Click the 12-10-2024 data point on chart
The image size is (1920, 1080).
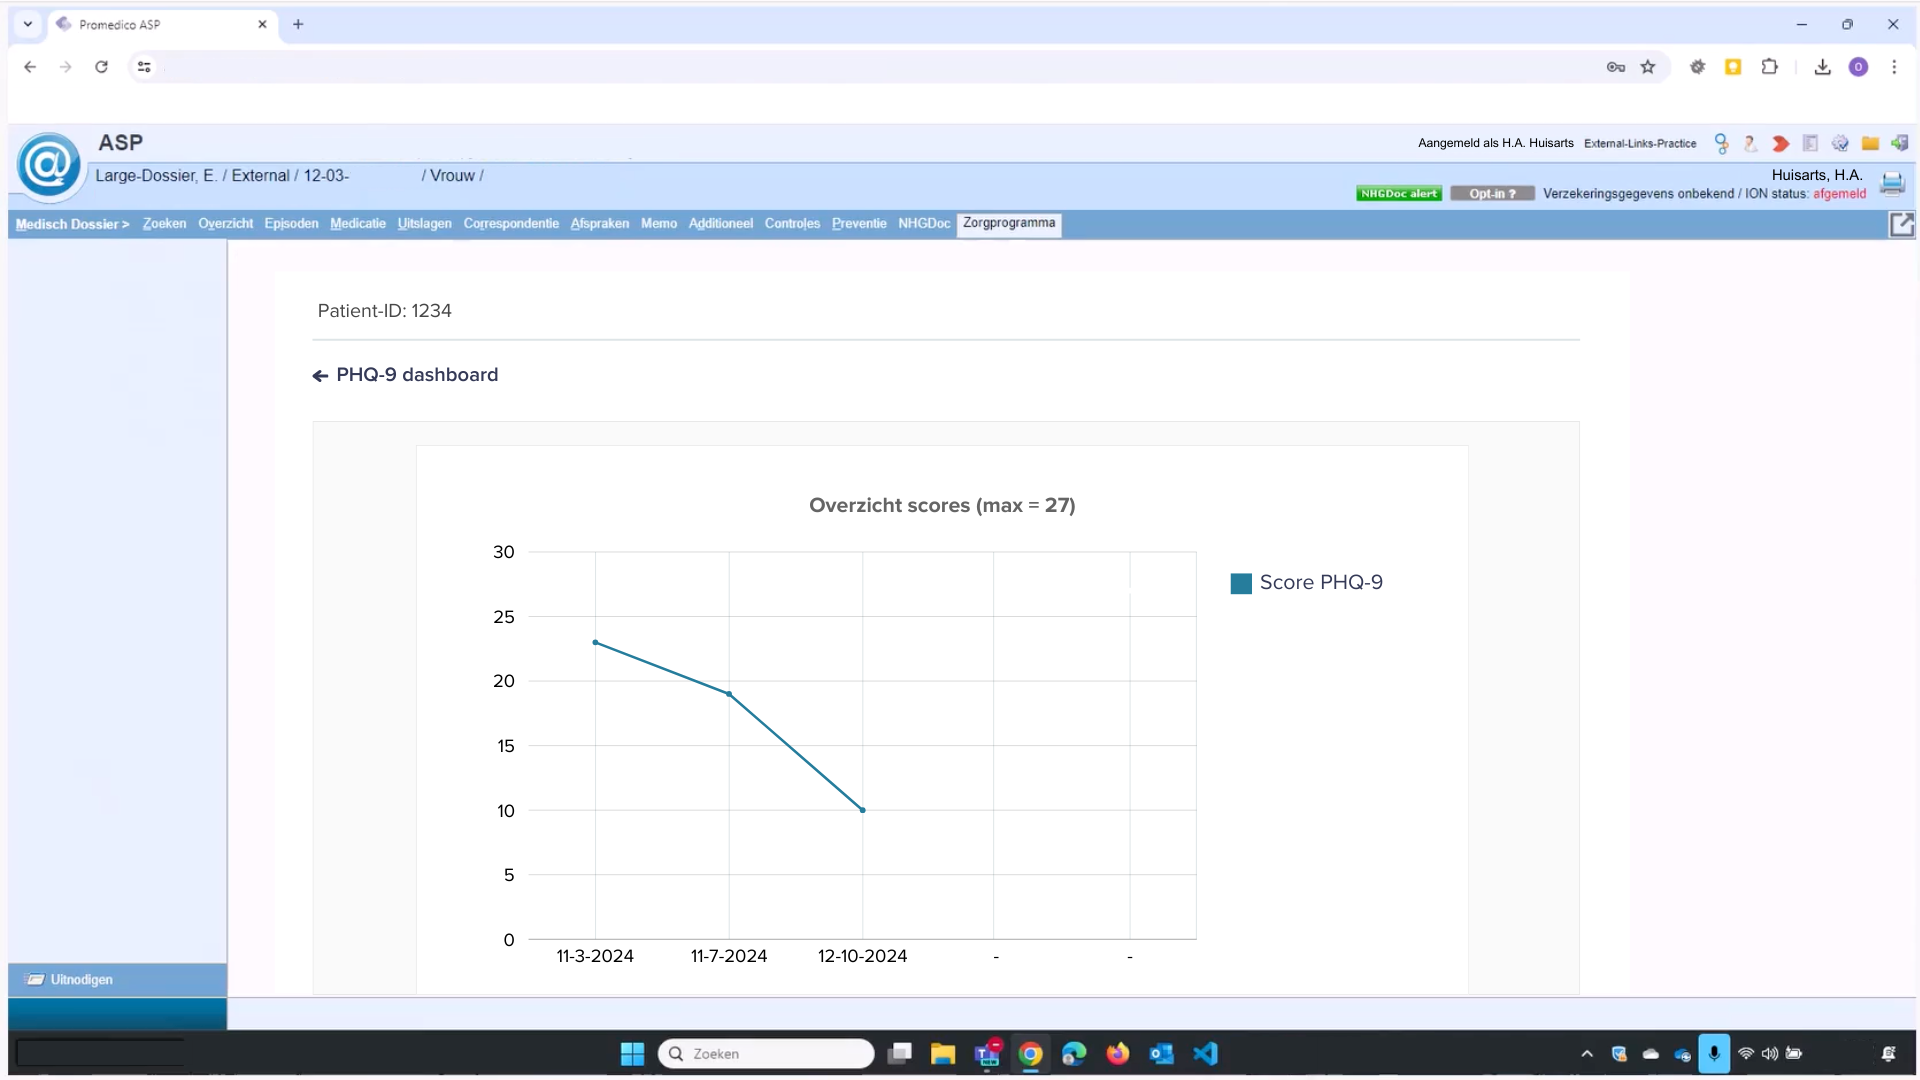[x=863, y=810]
